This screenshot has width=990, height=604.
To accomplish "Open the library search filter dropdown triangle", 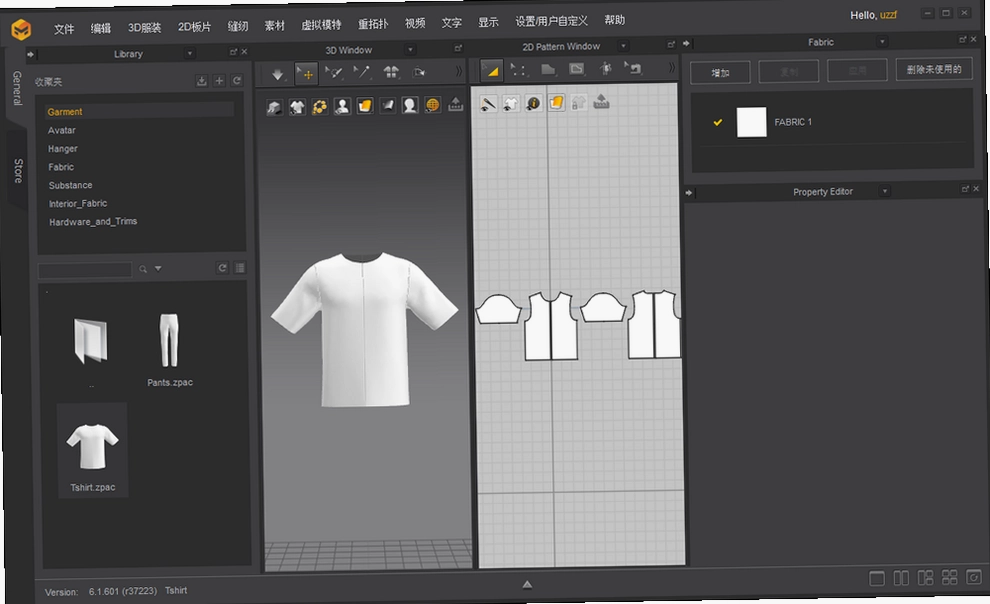I will click(x=158, y=269).
